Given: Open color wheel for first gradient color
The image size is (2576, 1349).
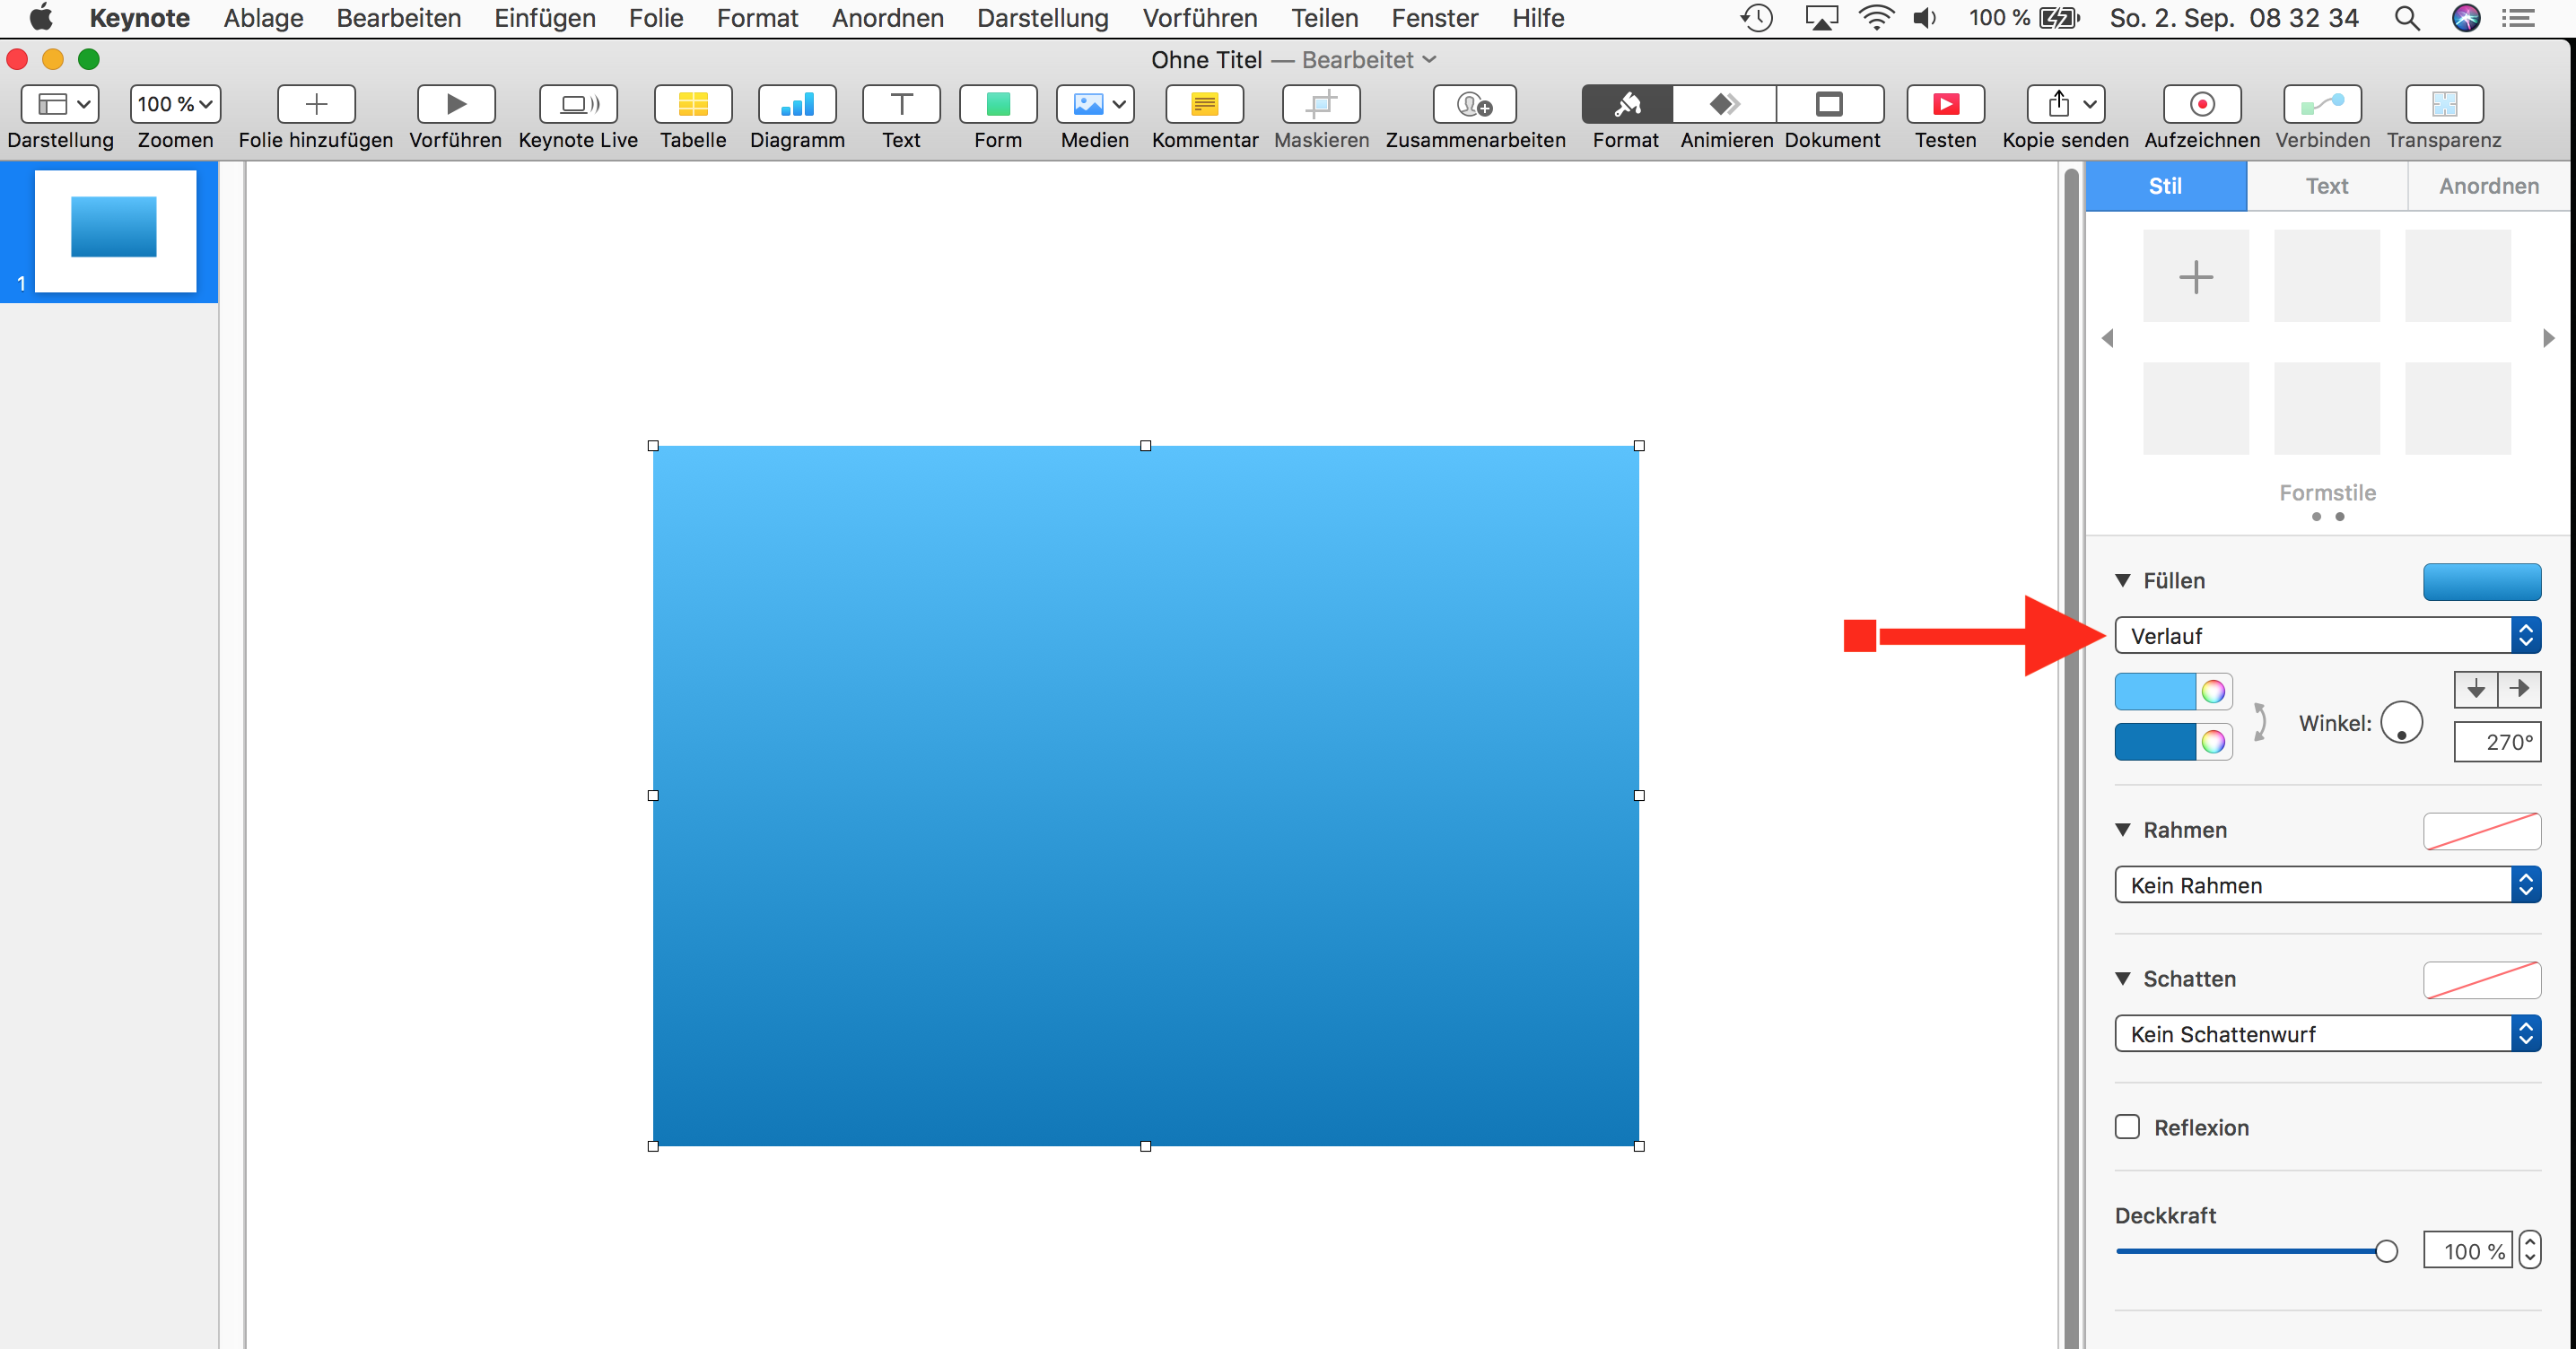Looking at the screenshot, I should (2213, 691).
